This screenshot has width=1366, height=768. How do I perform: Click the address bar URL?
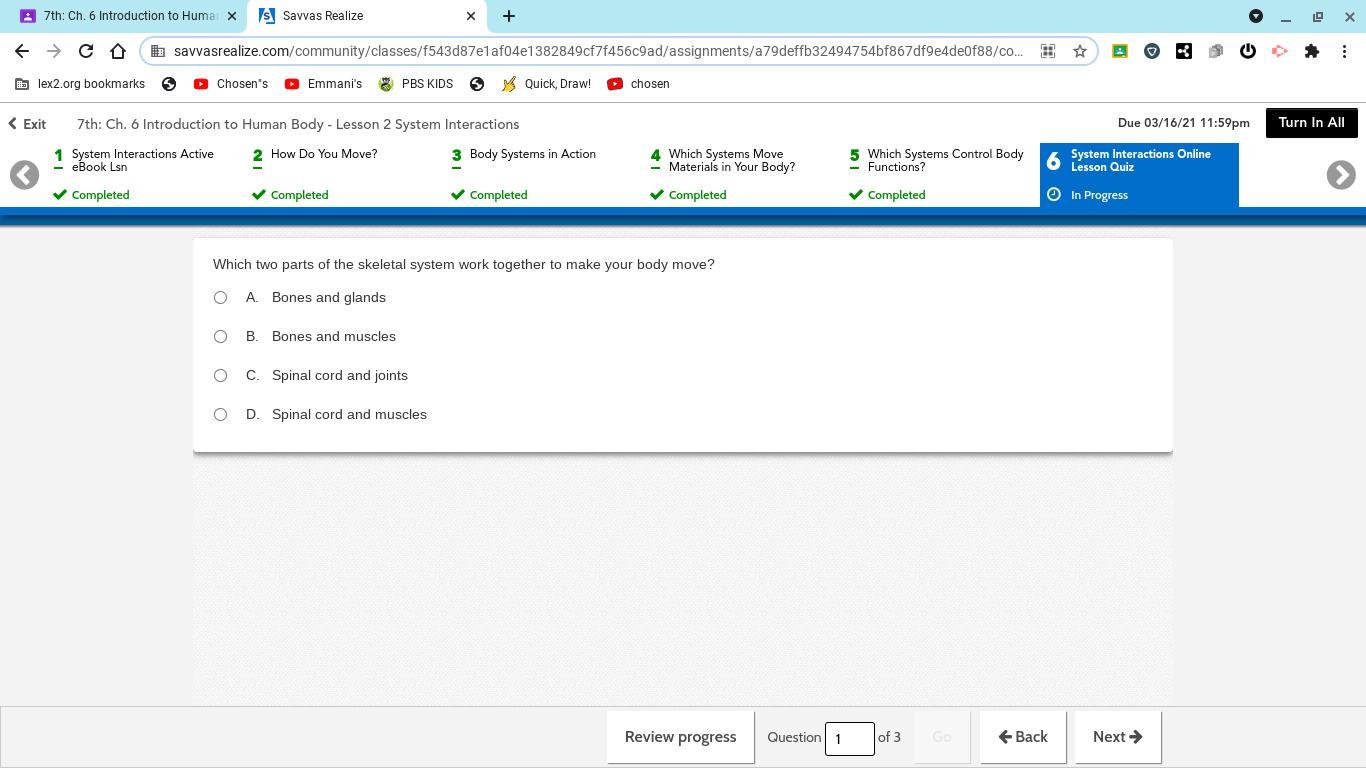click(x=598, y=51)
